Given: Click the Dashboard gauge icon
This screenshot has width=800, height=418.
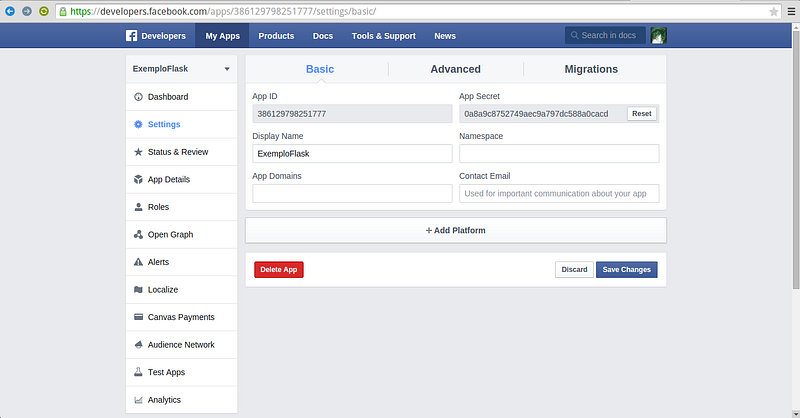Looking at the screenshot, I should (138, 97).
